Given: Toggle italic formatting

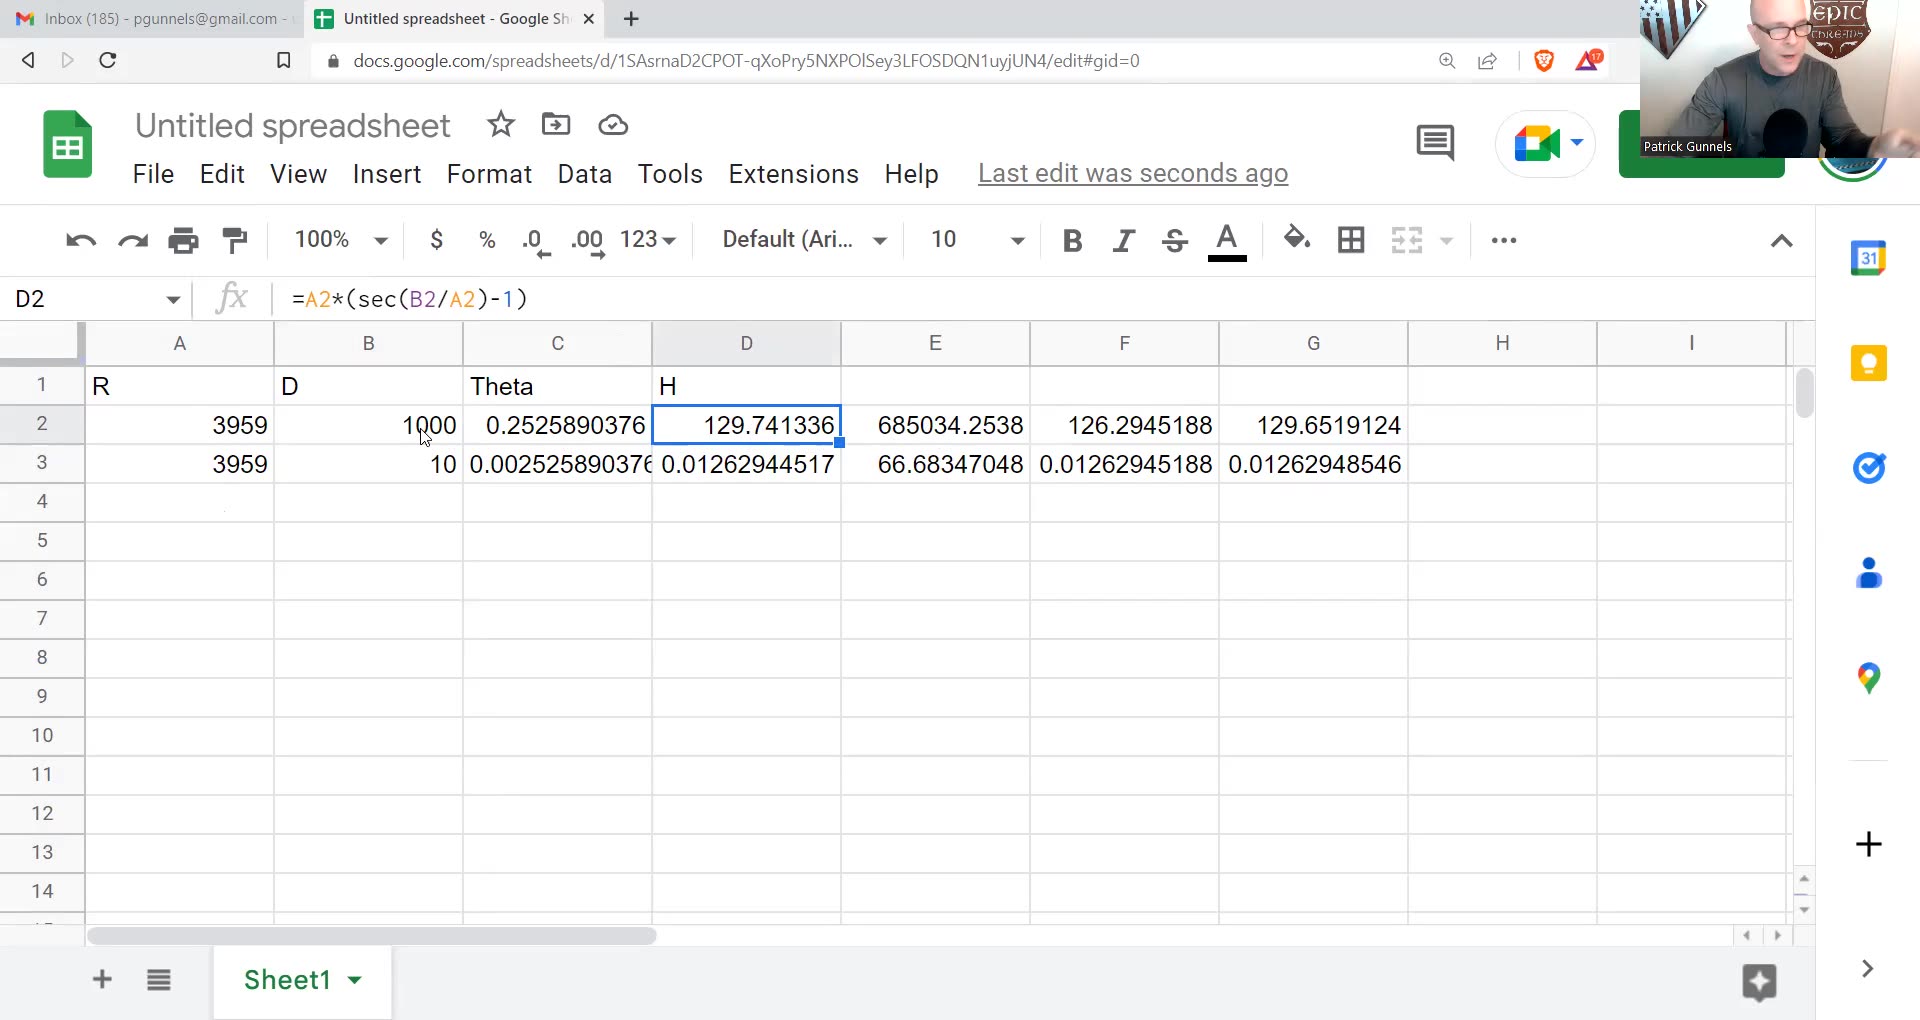Looking at the screenshot, I should [x=1124, y=240].
